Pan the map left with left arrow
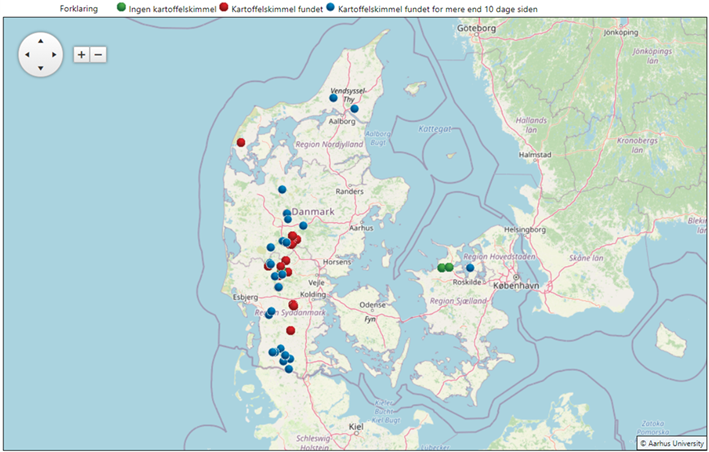The width and height of the screenshot is (709, 452). click(27, 54)
